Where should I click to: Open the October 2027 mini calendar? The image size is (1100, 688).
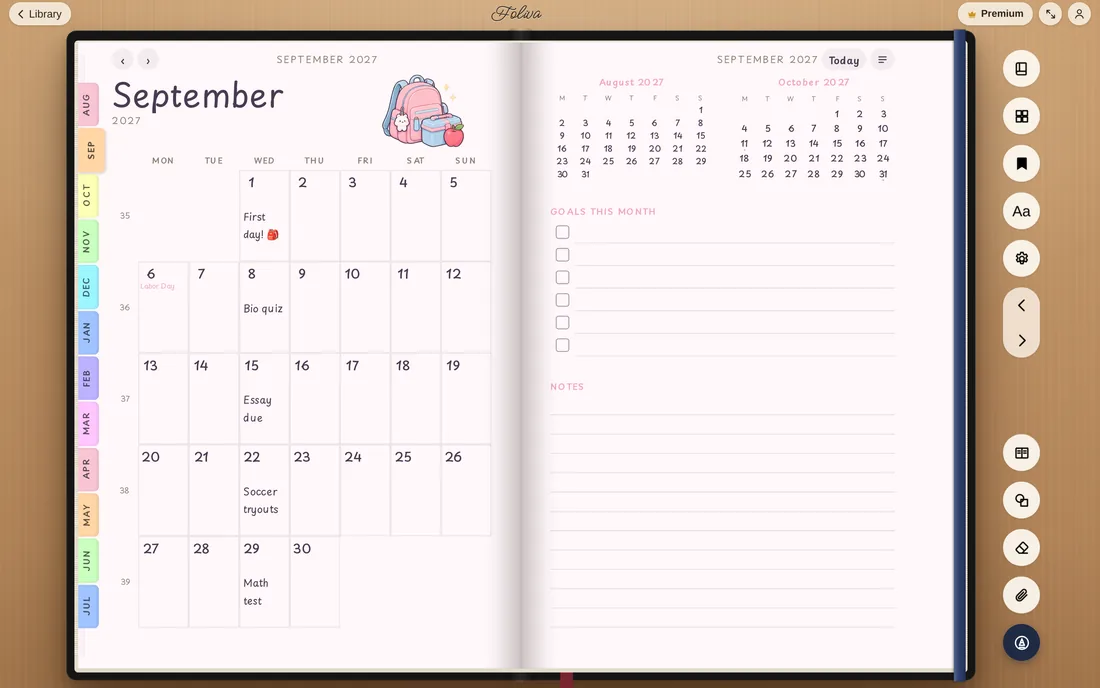tap(813, 129)
